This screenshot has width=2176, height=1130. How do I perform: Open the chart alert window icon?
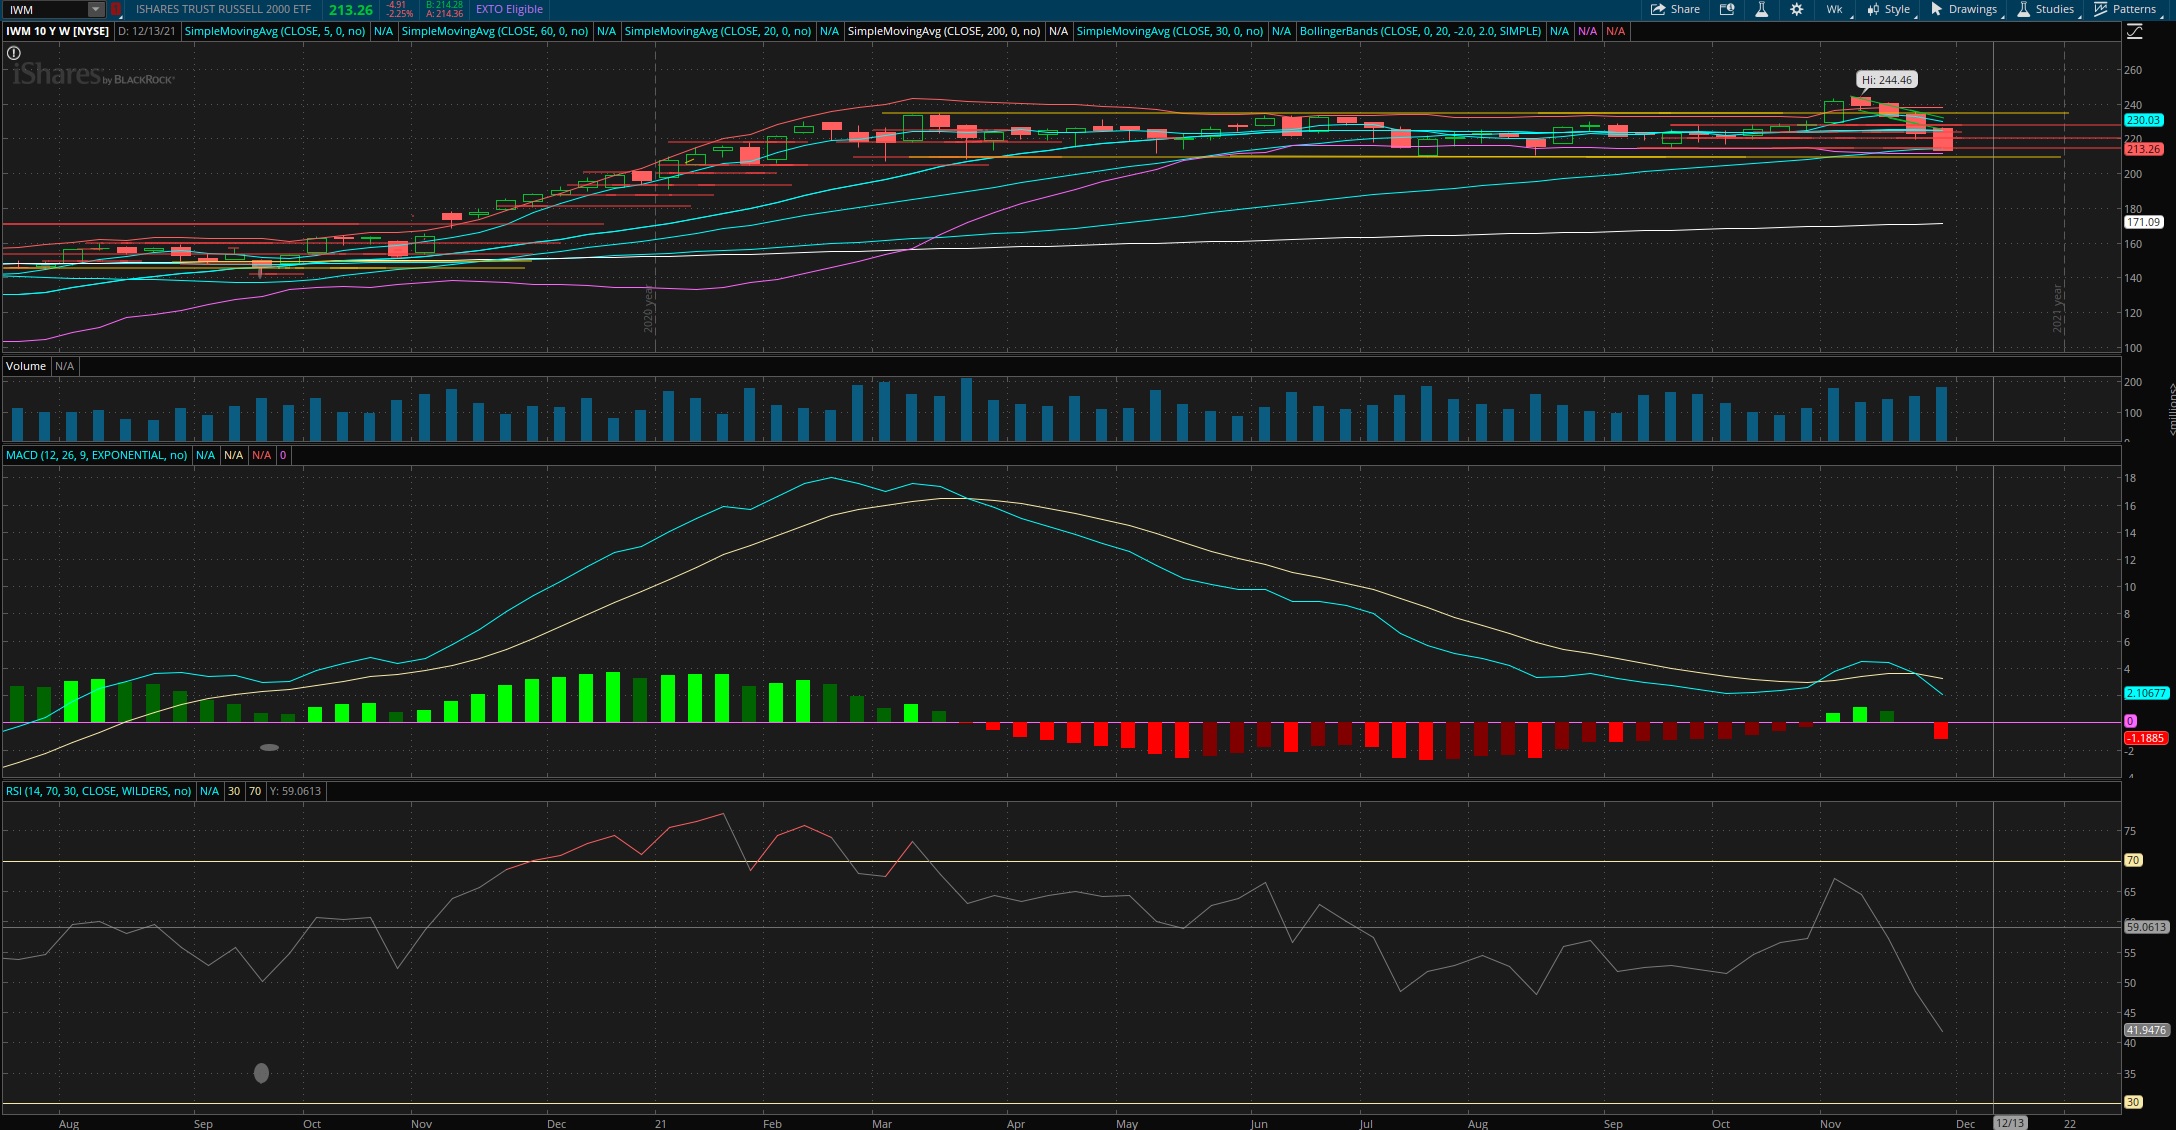1727,9
